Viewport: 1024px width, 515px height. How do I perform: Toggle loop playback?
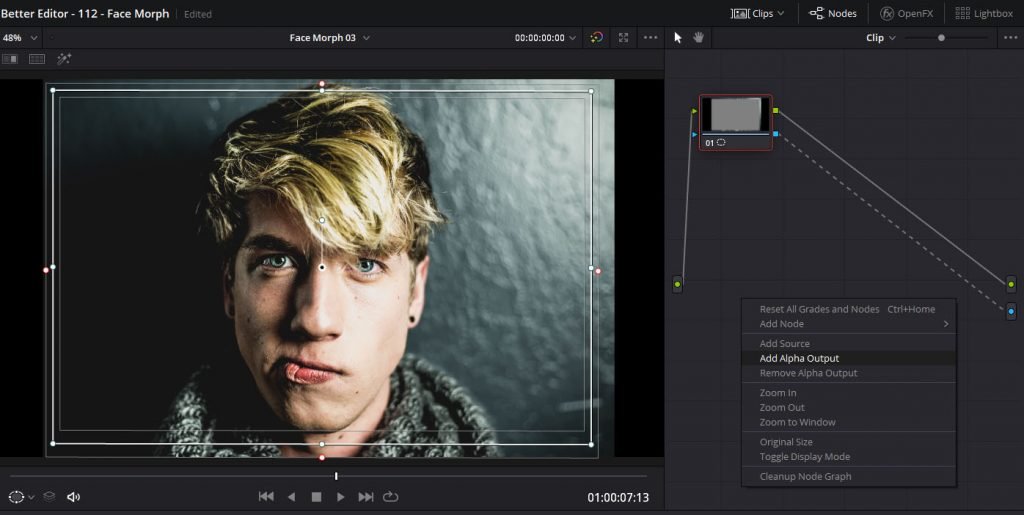click(391, 497)
